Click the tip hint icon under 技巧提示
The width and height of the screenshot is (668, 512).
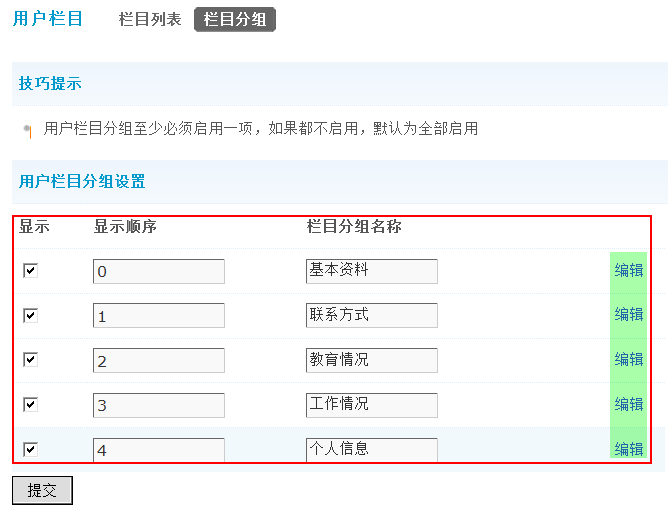tap(27, 130)
